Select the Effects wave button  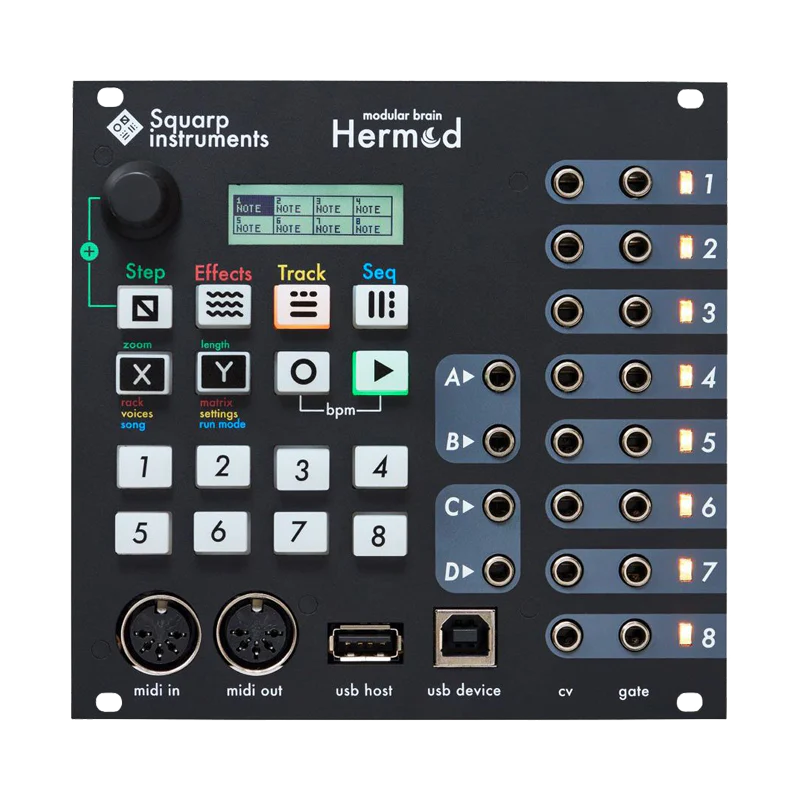223,306
